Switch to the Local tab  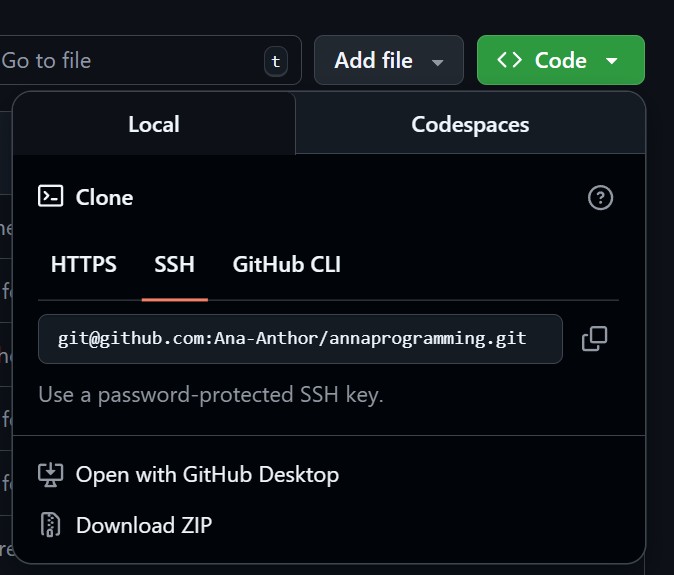tap(154, 124)
